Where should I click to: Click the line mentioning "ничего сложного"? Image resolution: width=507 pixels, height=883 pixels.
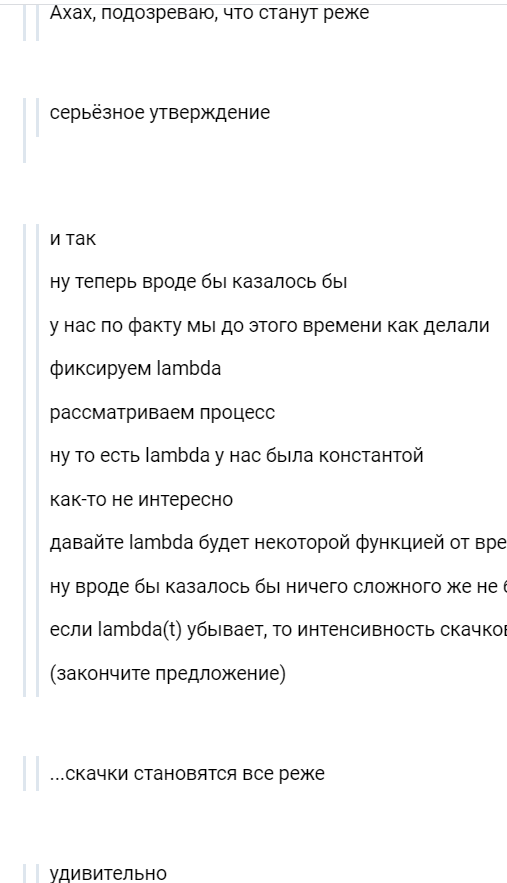[x=278, y=586]
